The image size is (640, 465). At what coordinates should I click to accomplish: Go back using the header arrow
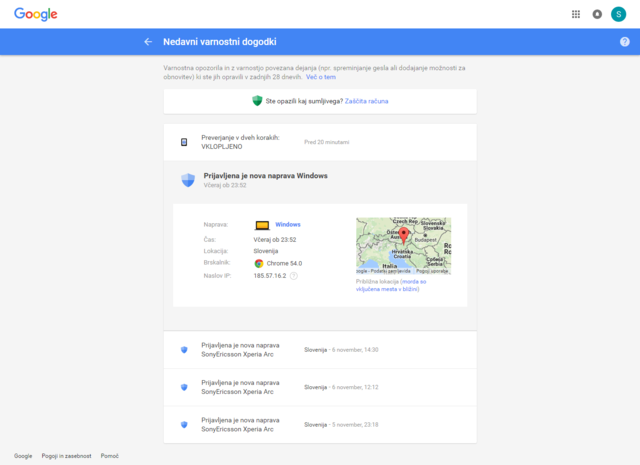[148, 42]
